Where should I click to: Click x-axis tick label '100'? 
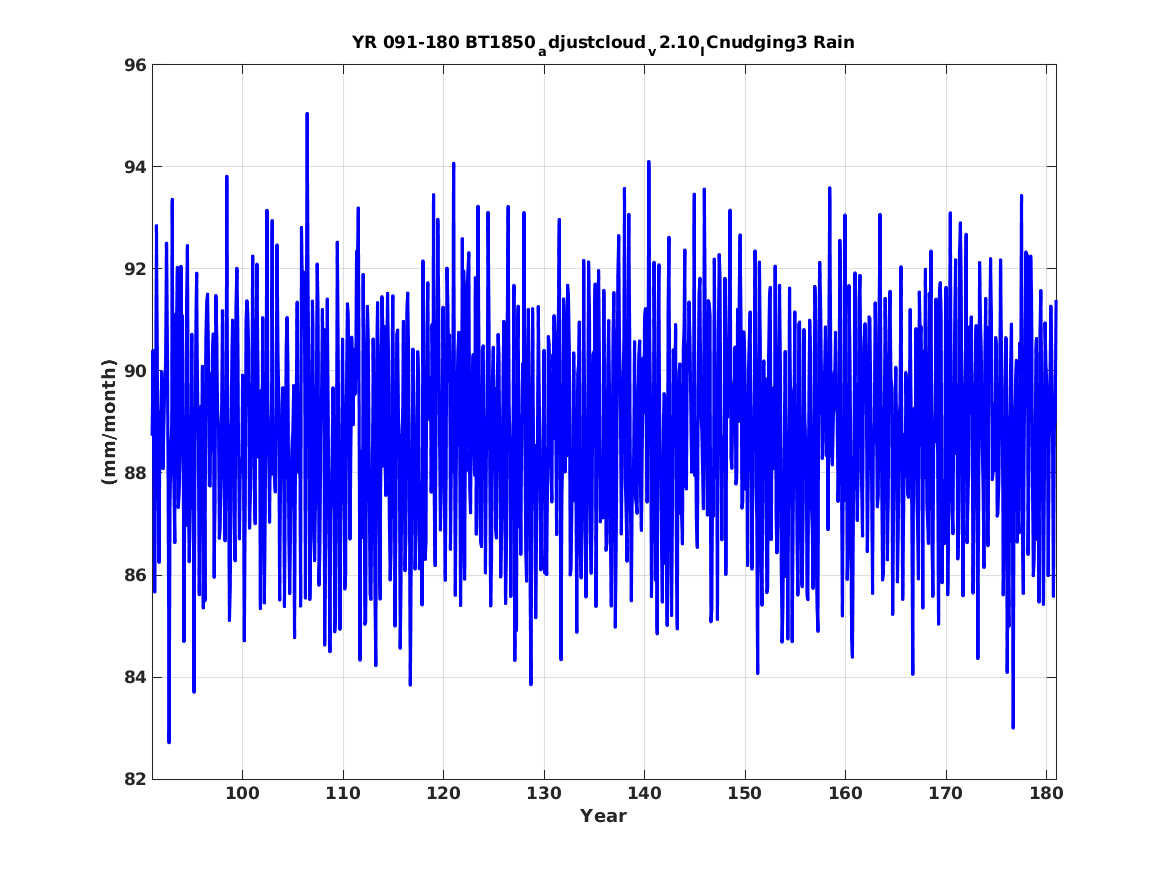pyautogui.click(x=242, y=793)
